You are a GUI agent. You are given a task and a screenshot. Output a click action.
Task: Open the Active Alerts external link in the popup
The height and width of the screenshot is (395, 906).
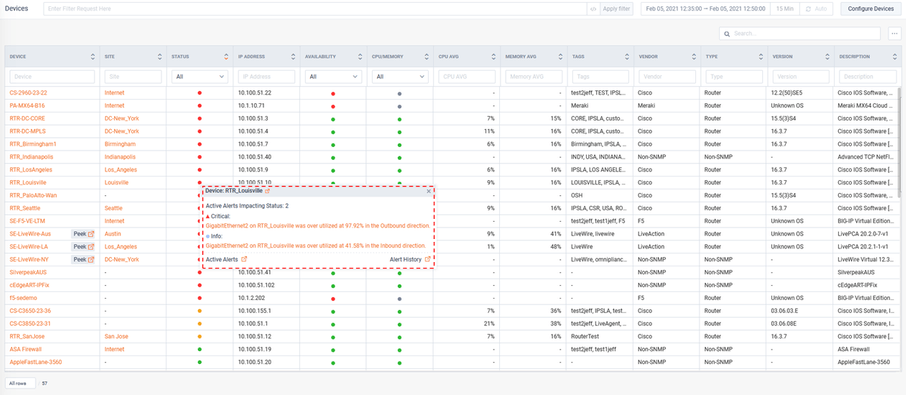pos(244,259)
